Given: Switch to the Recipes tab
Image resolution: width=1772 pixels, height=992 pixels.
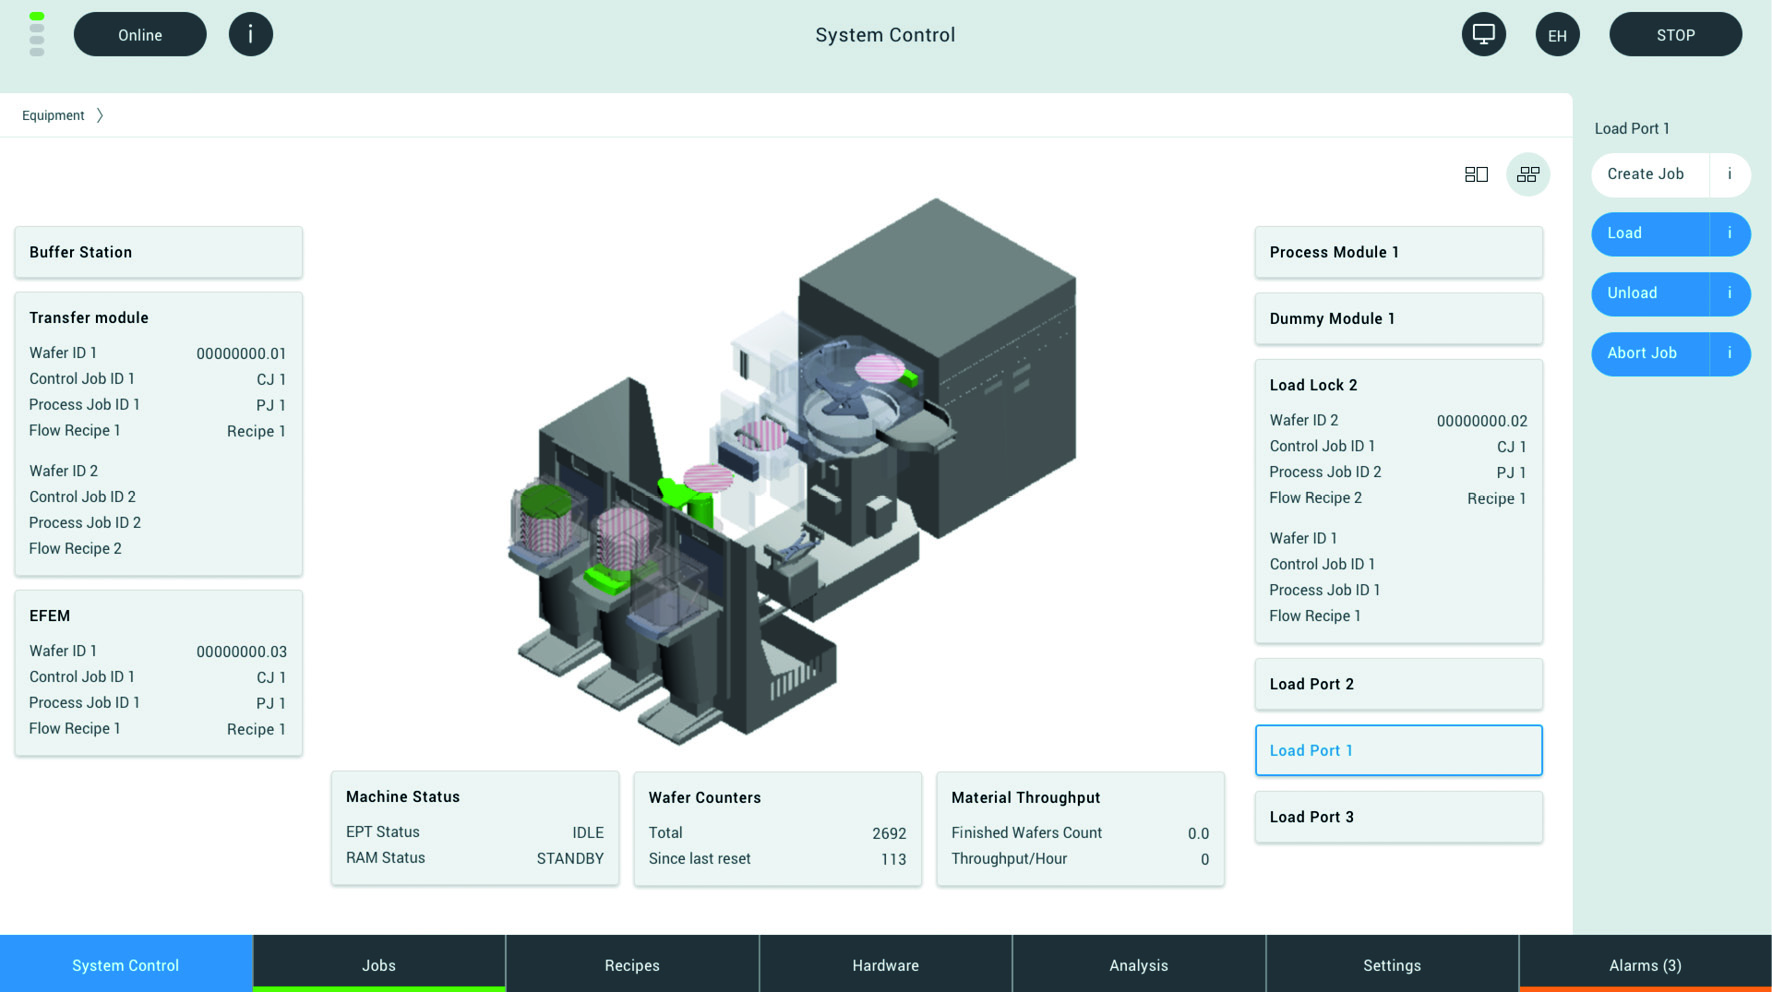Looking at the screenshot, I should (632, 964).
